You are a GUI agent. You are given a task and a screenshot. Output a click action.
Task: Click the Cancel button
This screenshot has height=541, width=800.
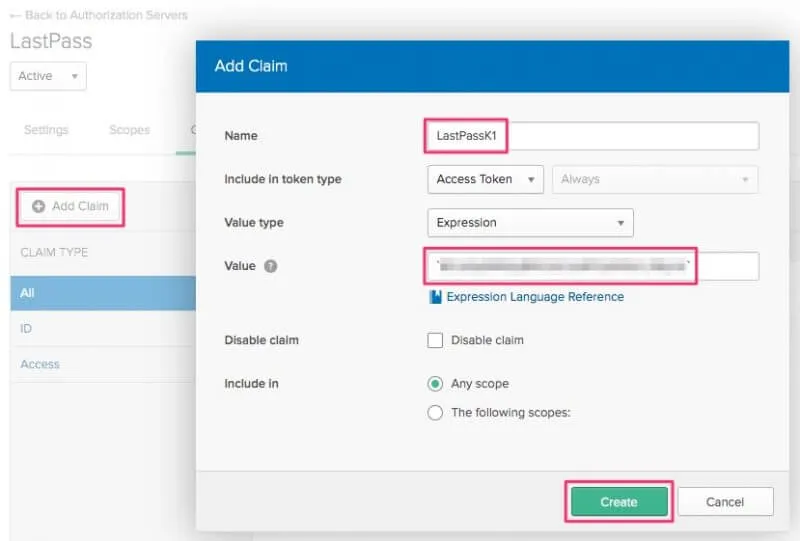(x=725, y=502)
